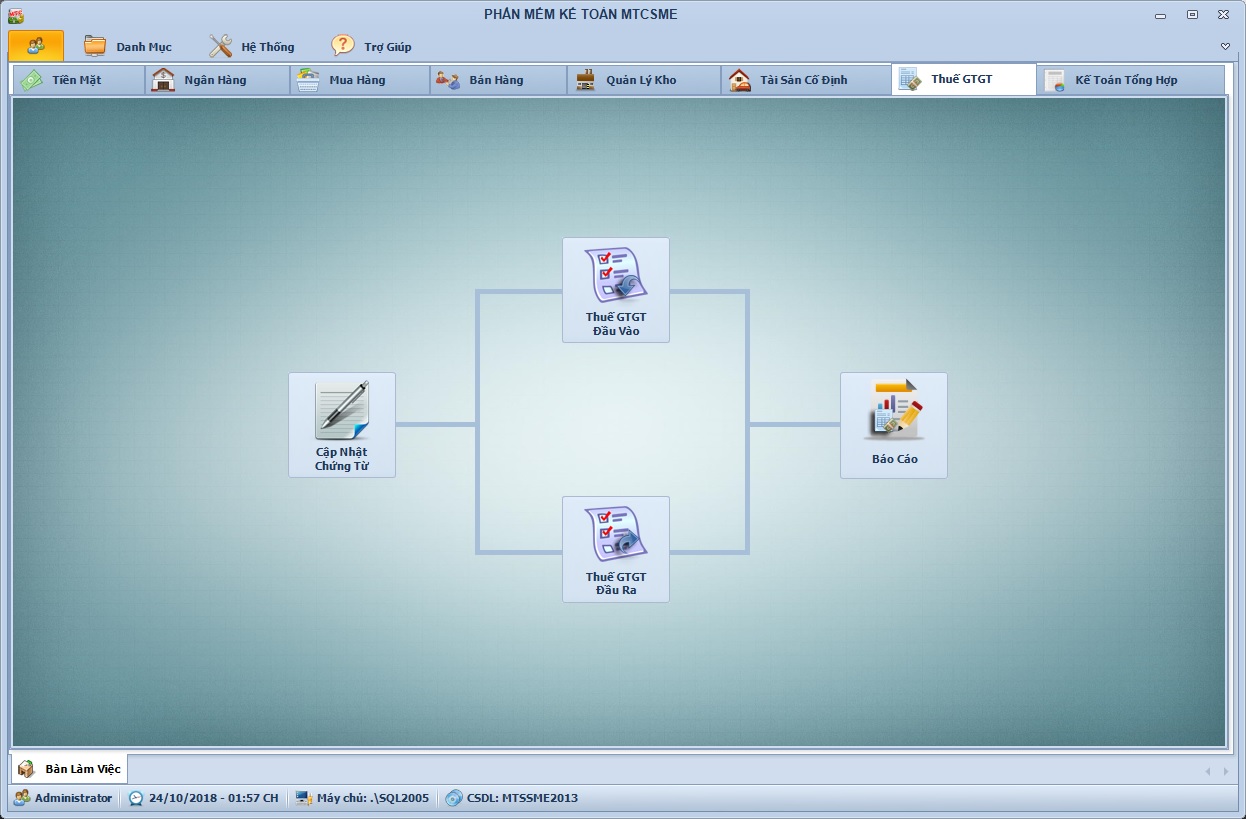Click the Cập Nhật Chứng Từ pen icon
Screen dimensions: 1246x819
[342, 411]
